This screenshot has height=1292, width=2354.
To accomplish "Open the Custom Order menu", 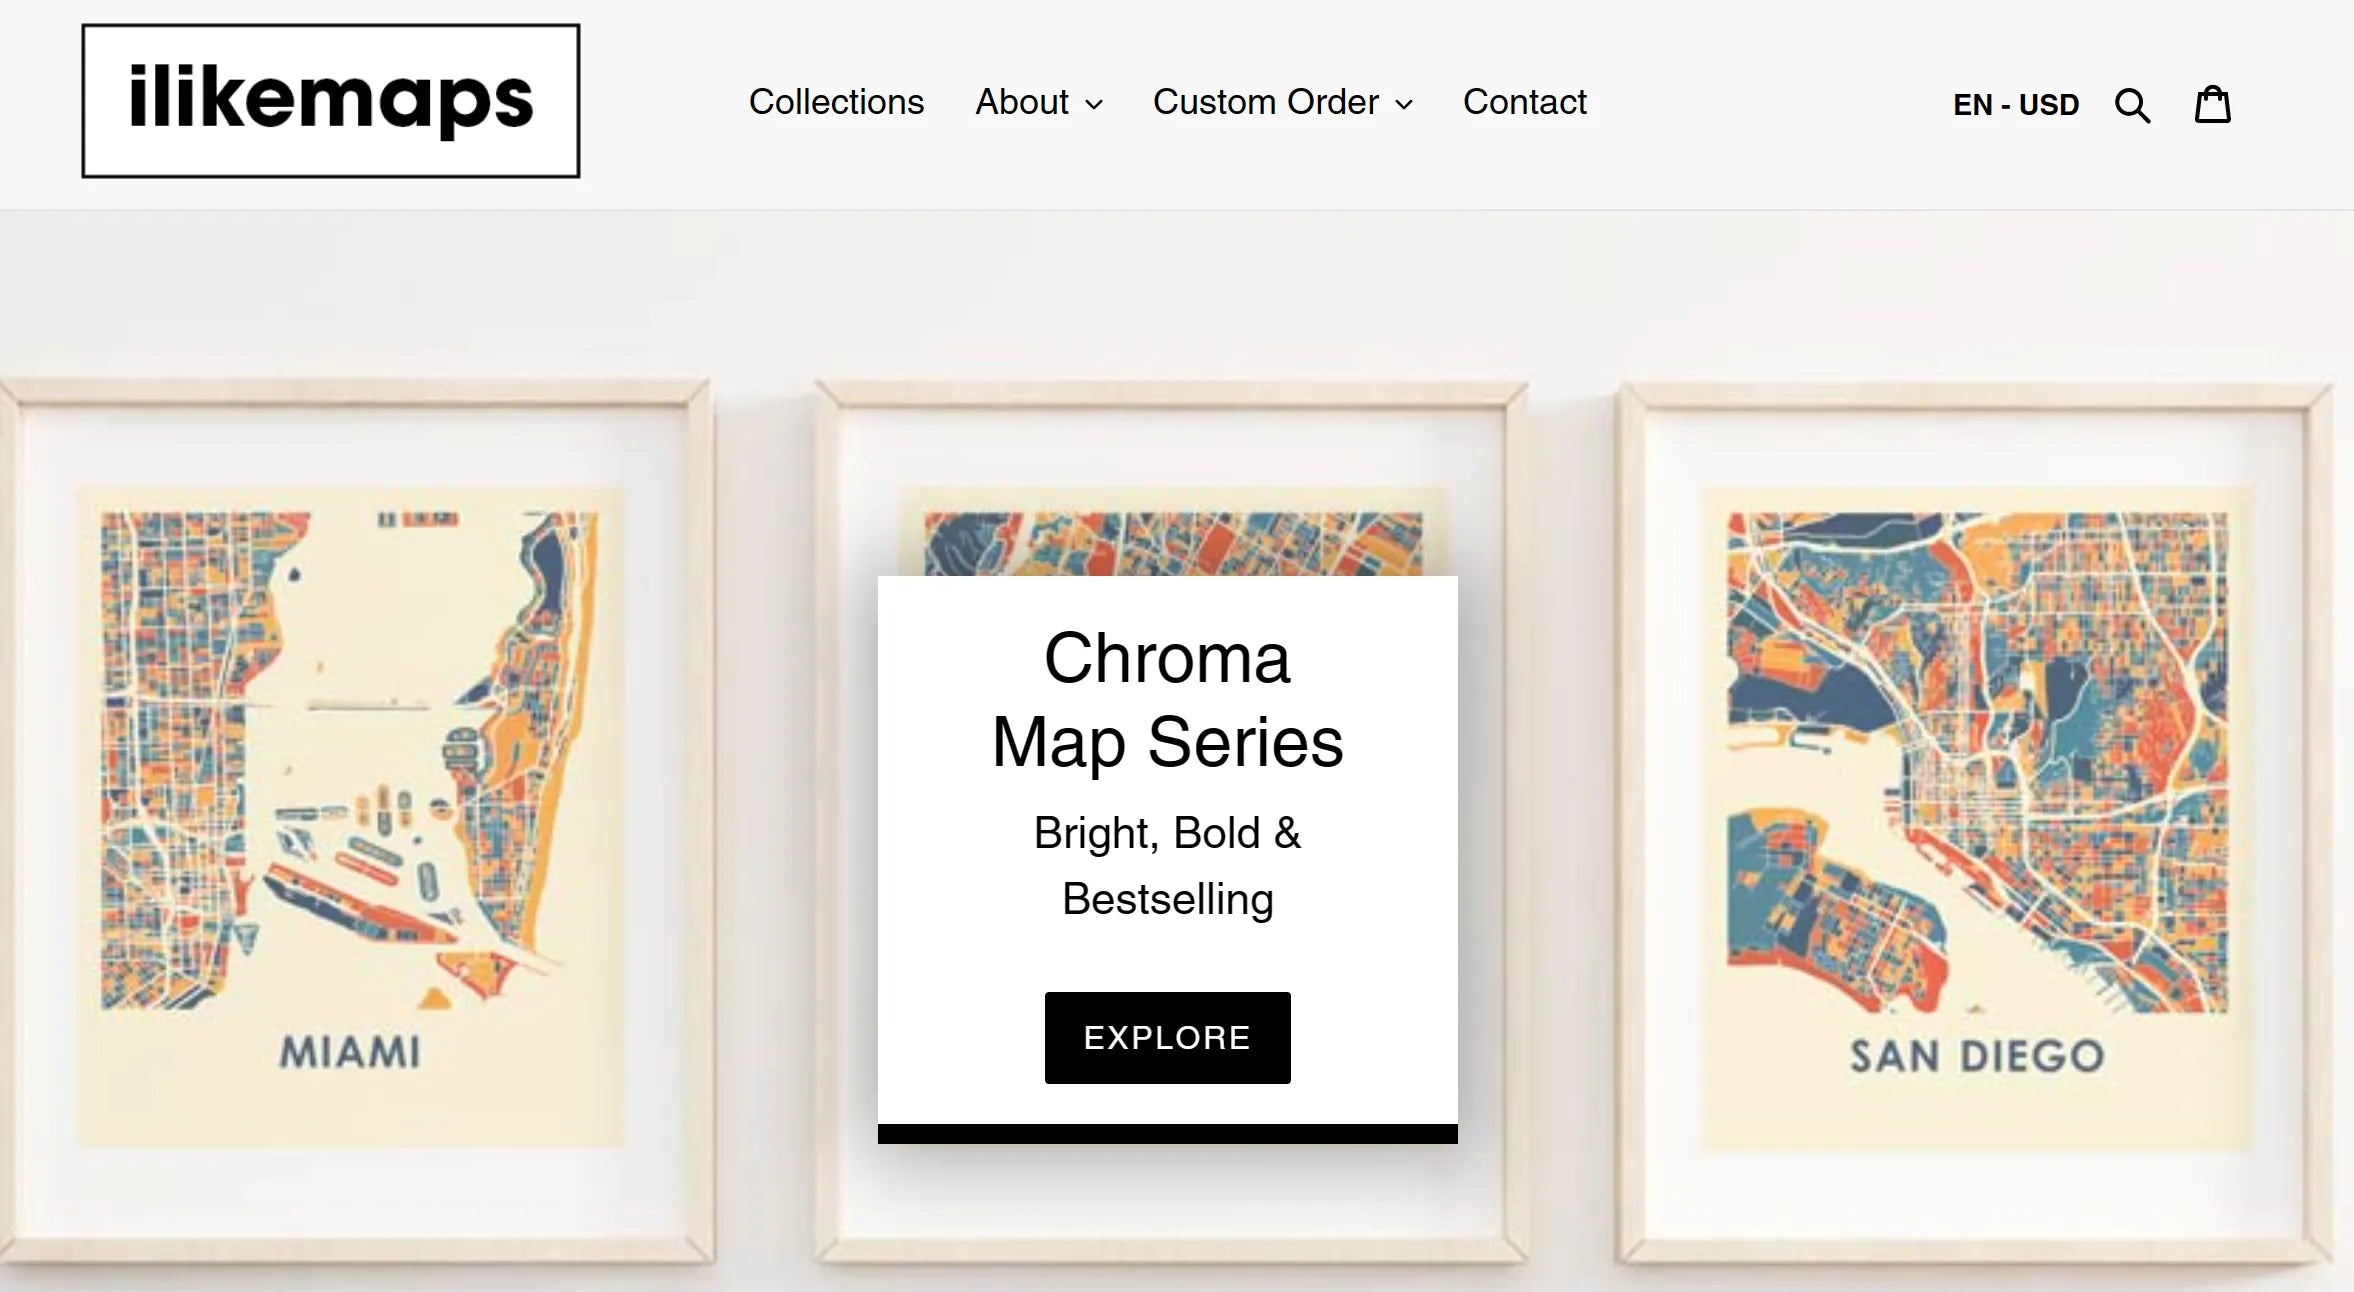I will tap(1265, 101).
